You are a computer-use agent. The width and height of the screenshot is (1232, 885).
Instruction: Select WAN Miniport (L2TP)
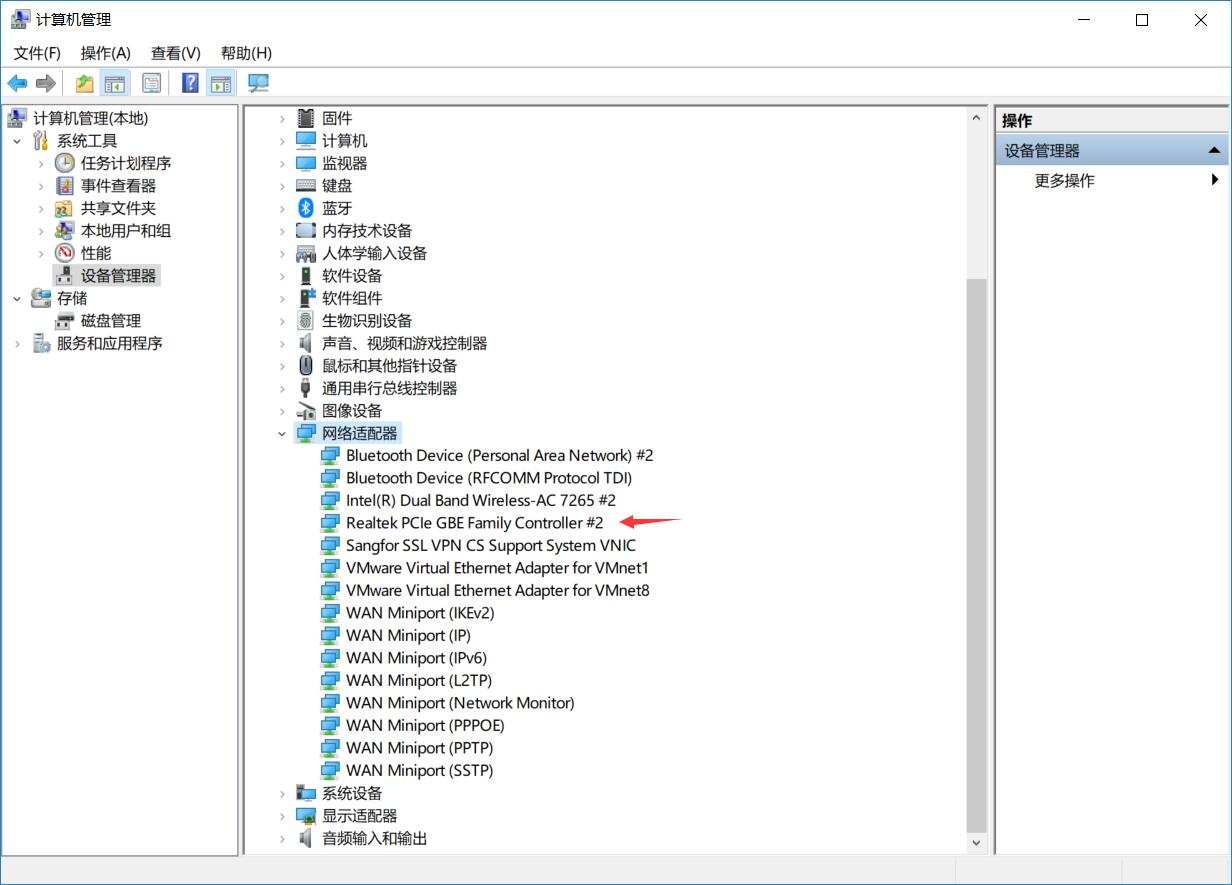pos(417,681)
